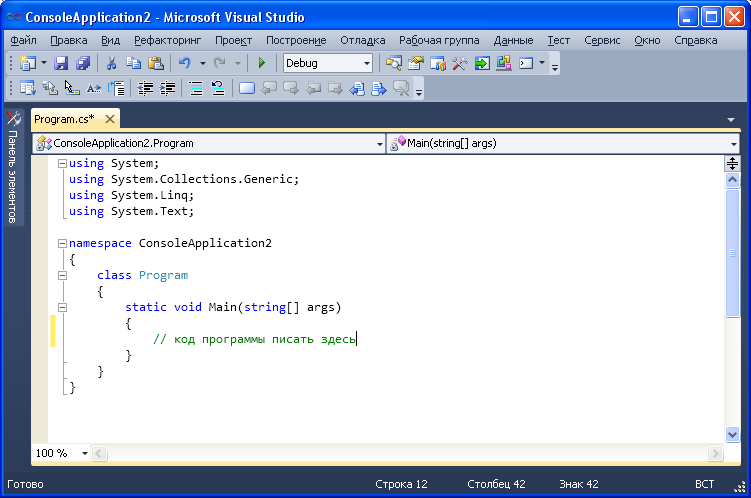The width and height of the screenshot is (751, 498).
Task: Click the editor window split bar handle
Action: click(x=732, y=164)
